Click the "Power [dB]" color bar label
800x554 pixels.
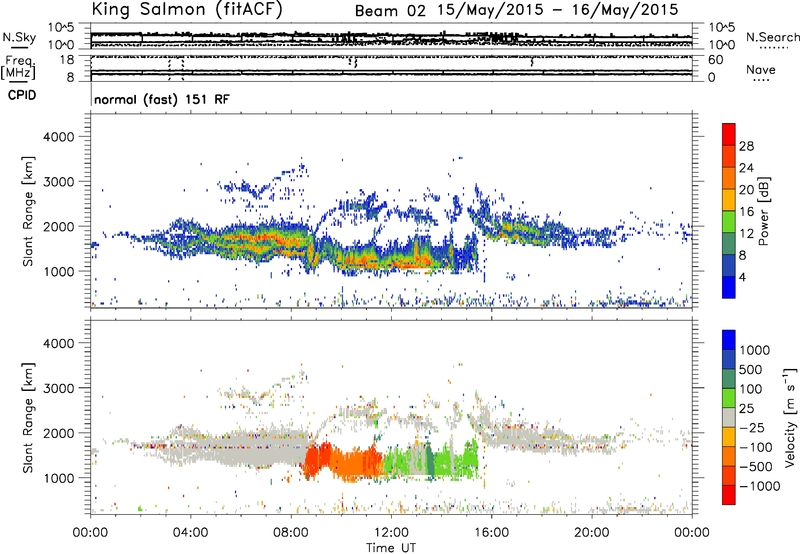pos(763,211)
